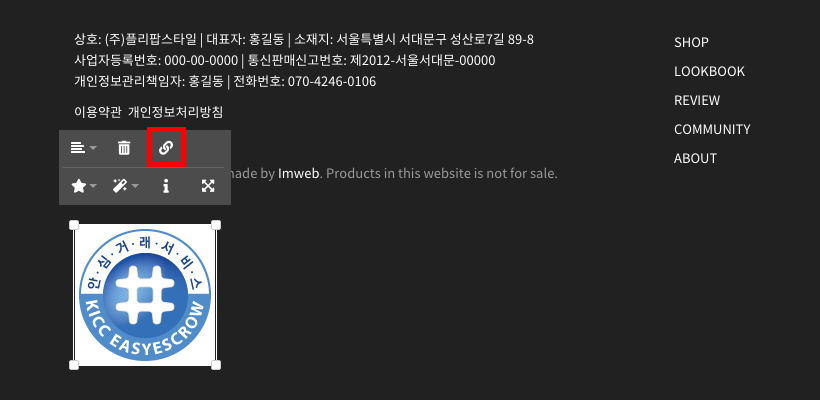Click the bottom-left handle of escrow image

click(74, 365)
